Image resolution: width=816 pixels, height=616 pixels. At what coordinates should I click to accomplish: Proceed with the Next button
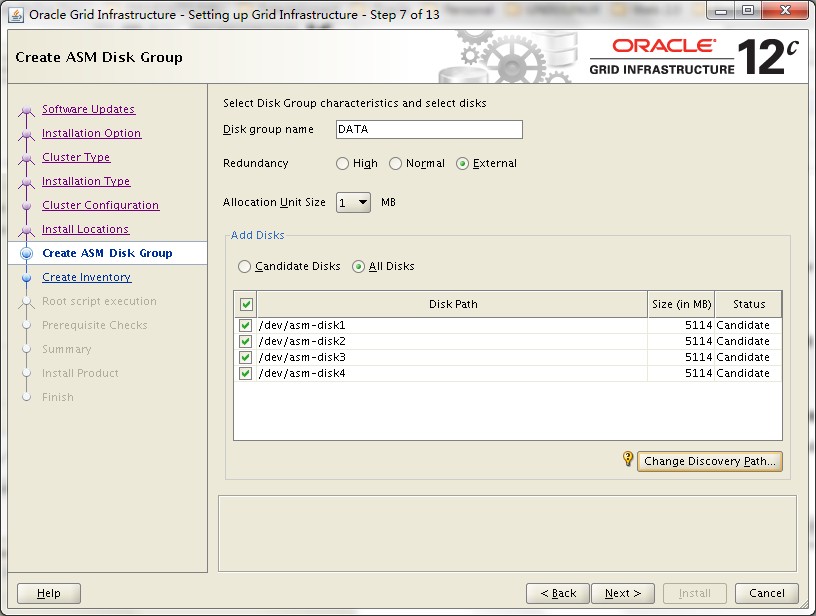click(x=623, y=593)
